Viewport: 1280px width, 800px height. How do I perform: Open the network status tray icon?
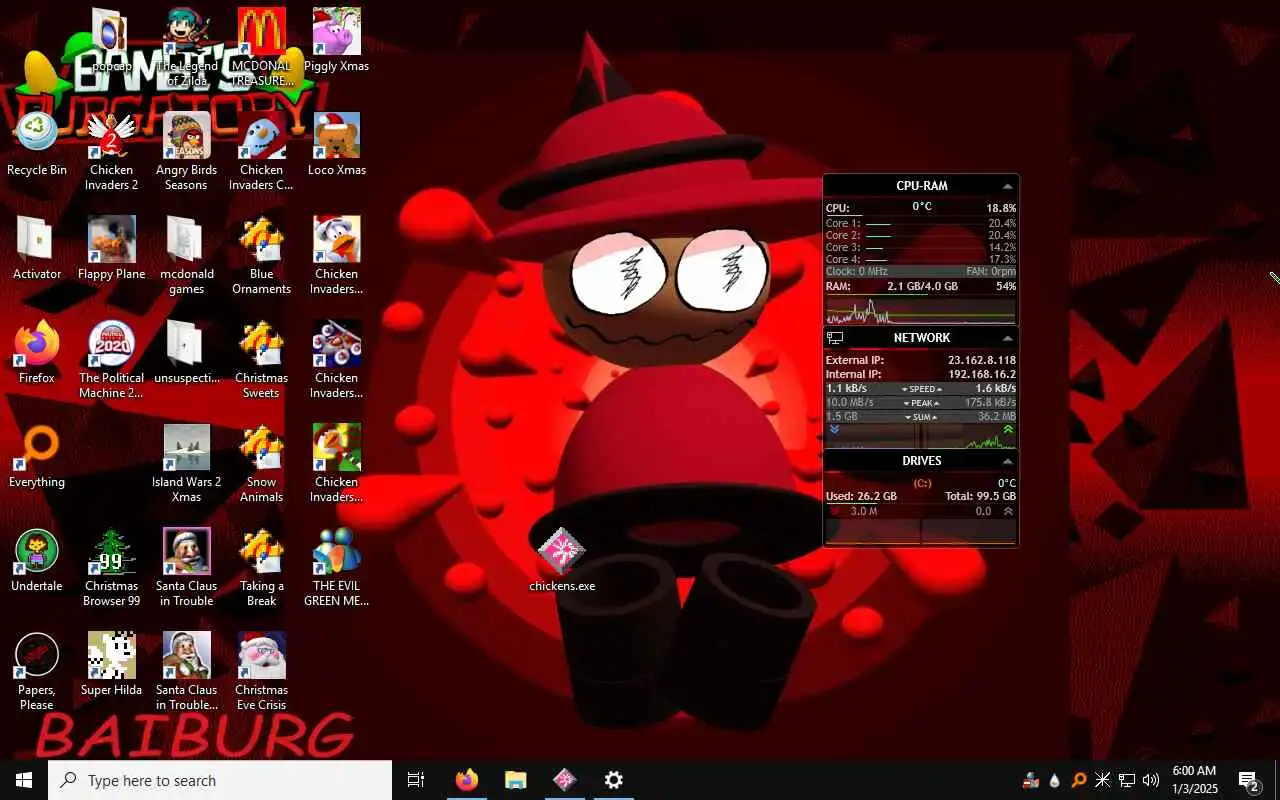[1127, 780]
